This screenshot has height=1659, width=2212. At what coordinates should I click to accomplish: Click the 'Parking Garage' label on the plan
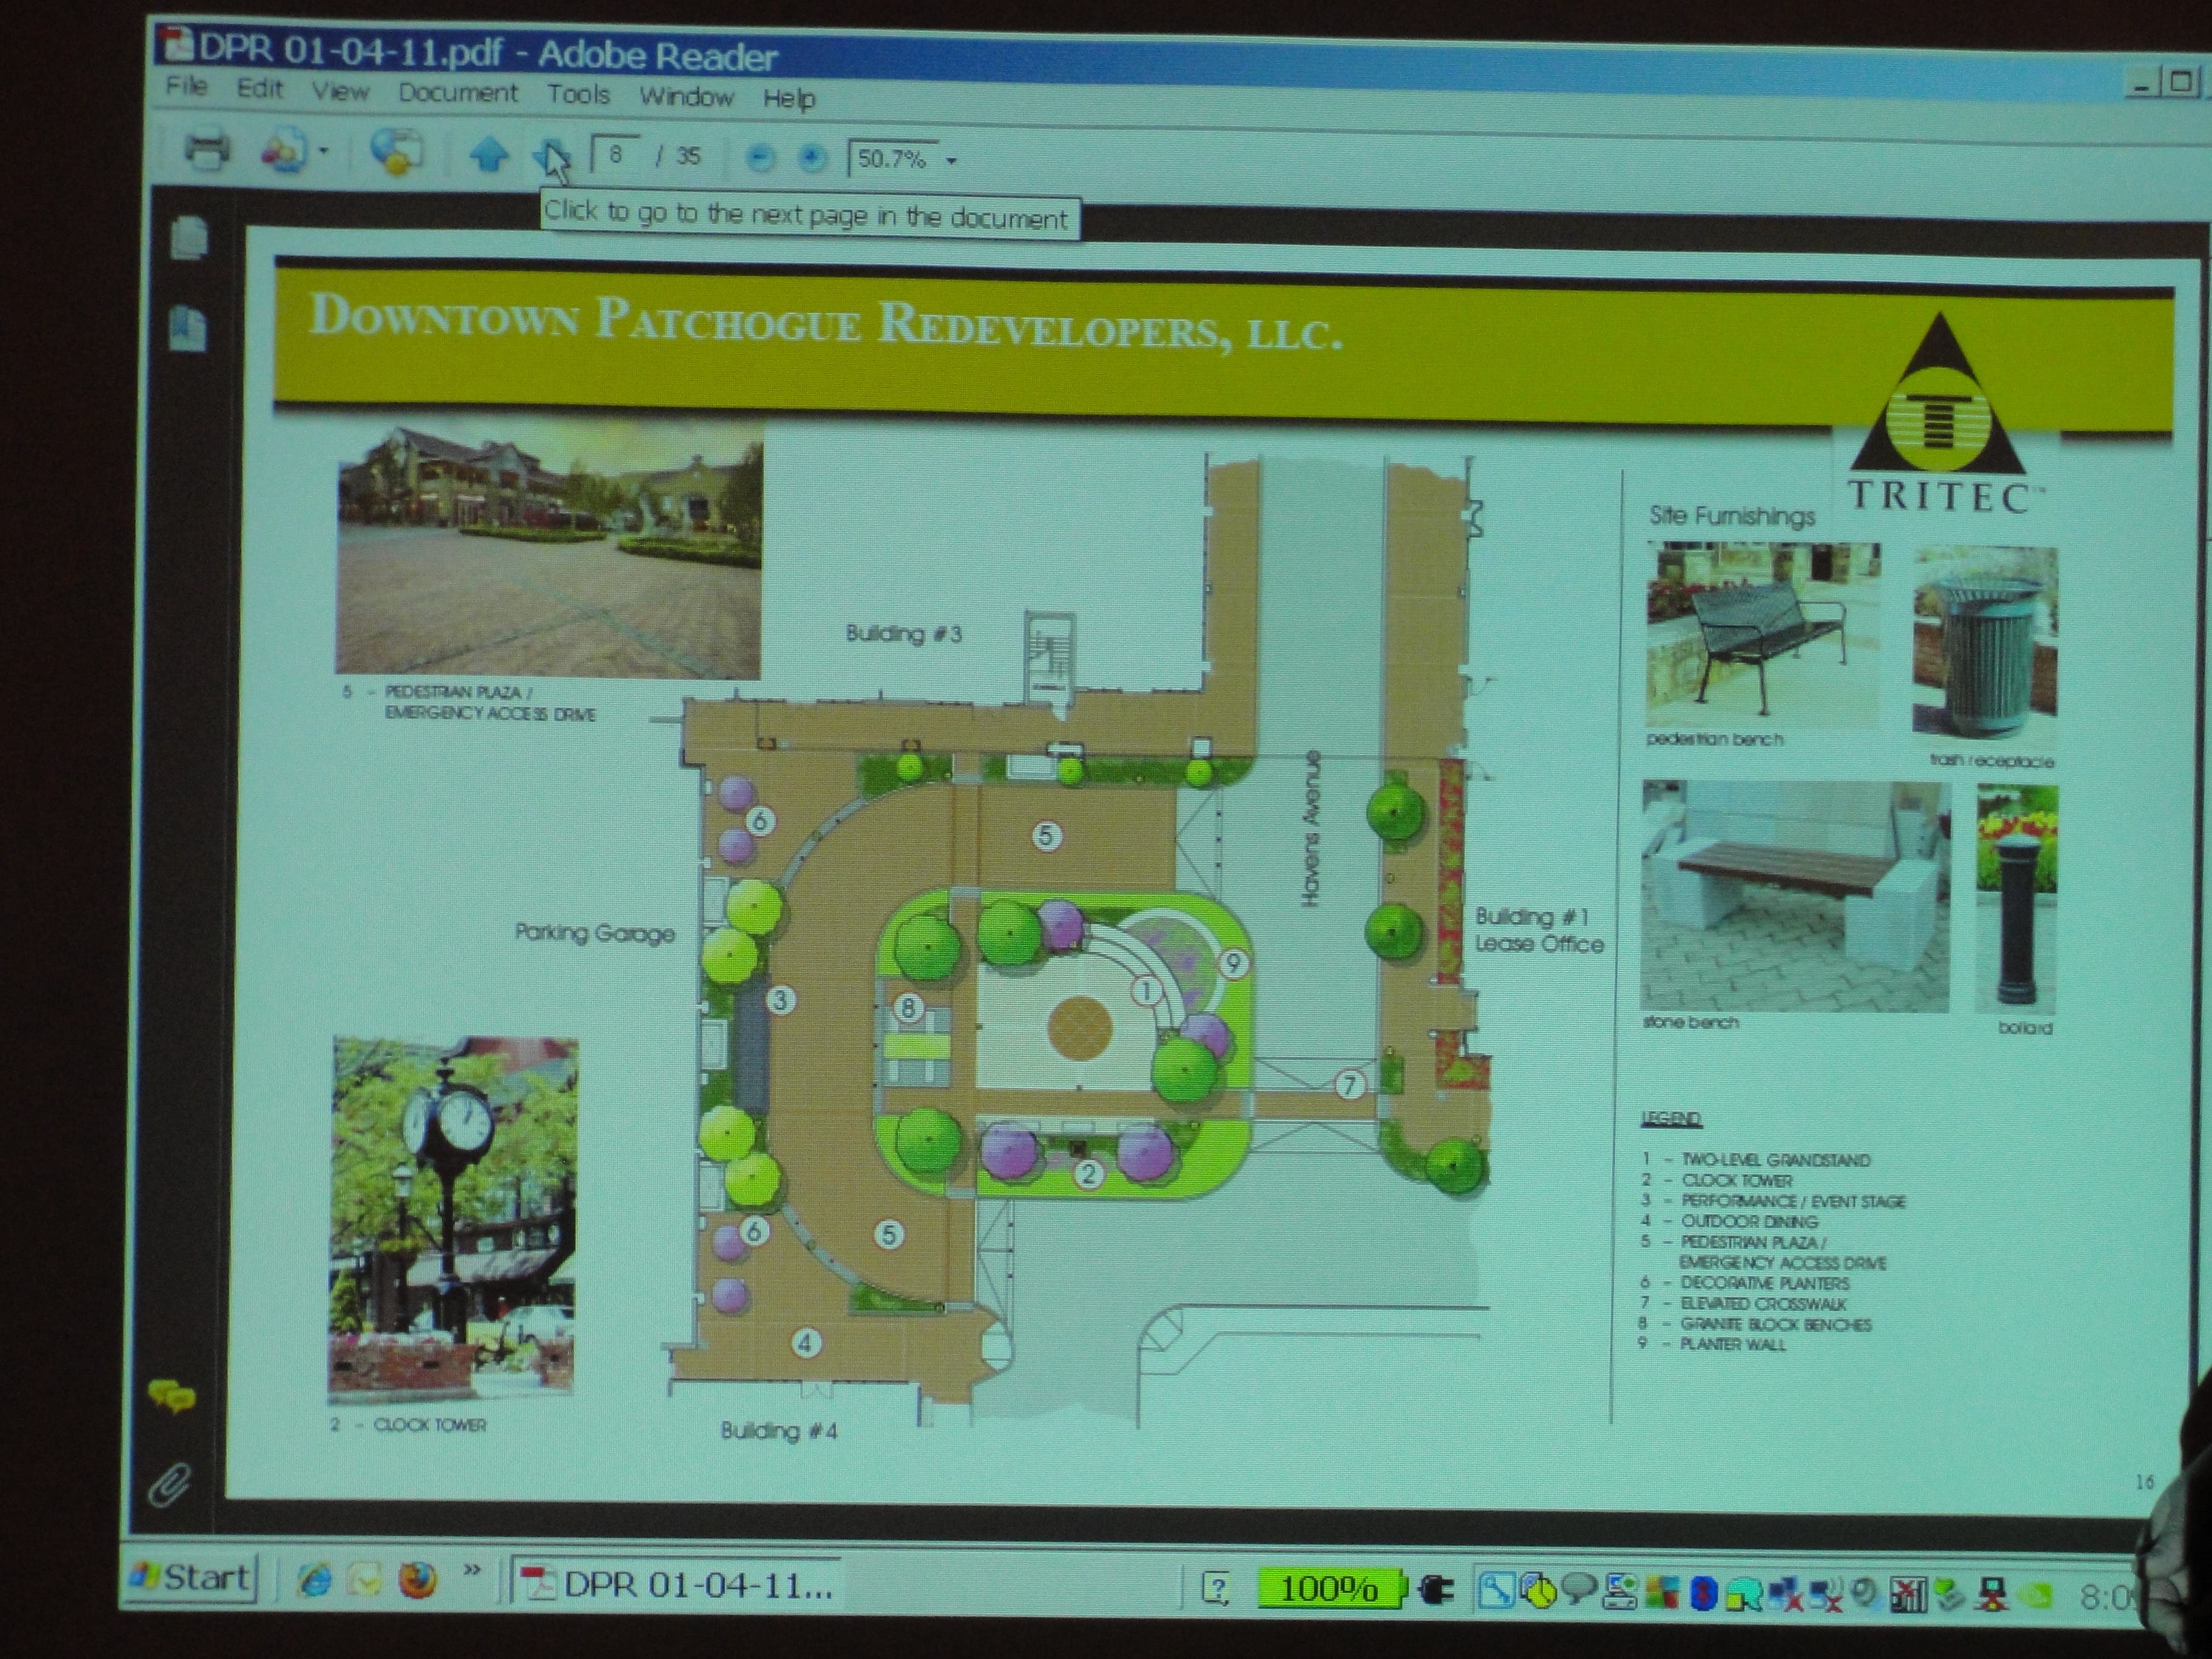coord(595,933)
